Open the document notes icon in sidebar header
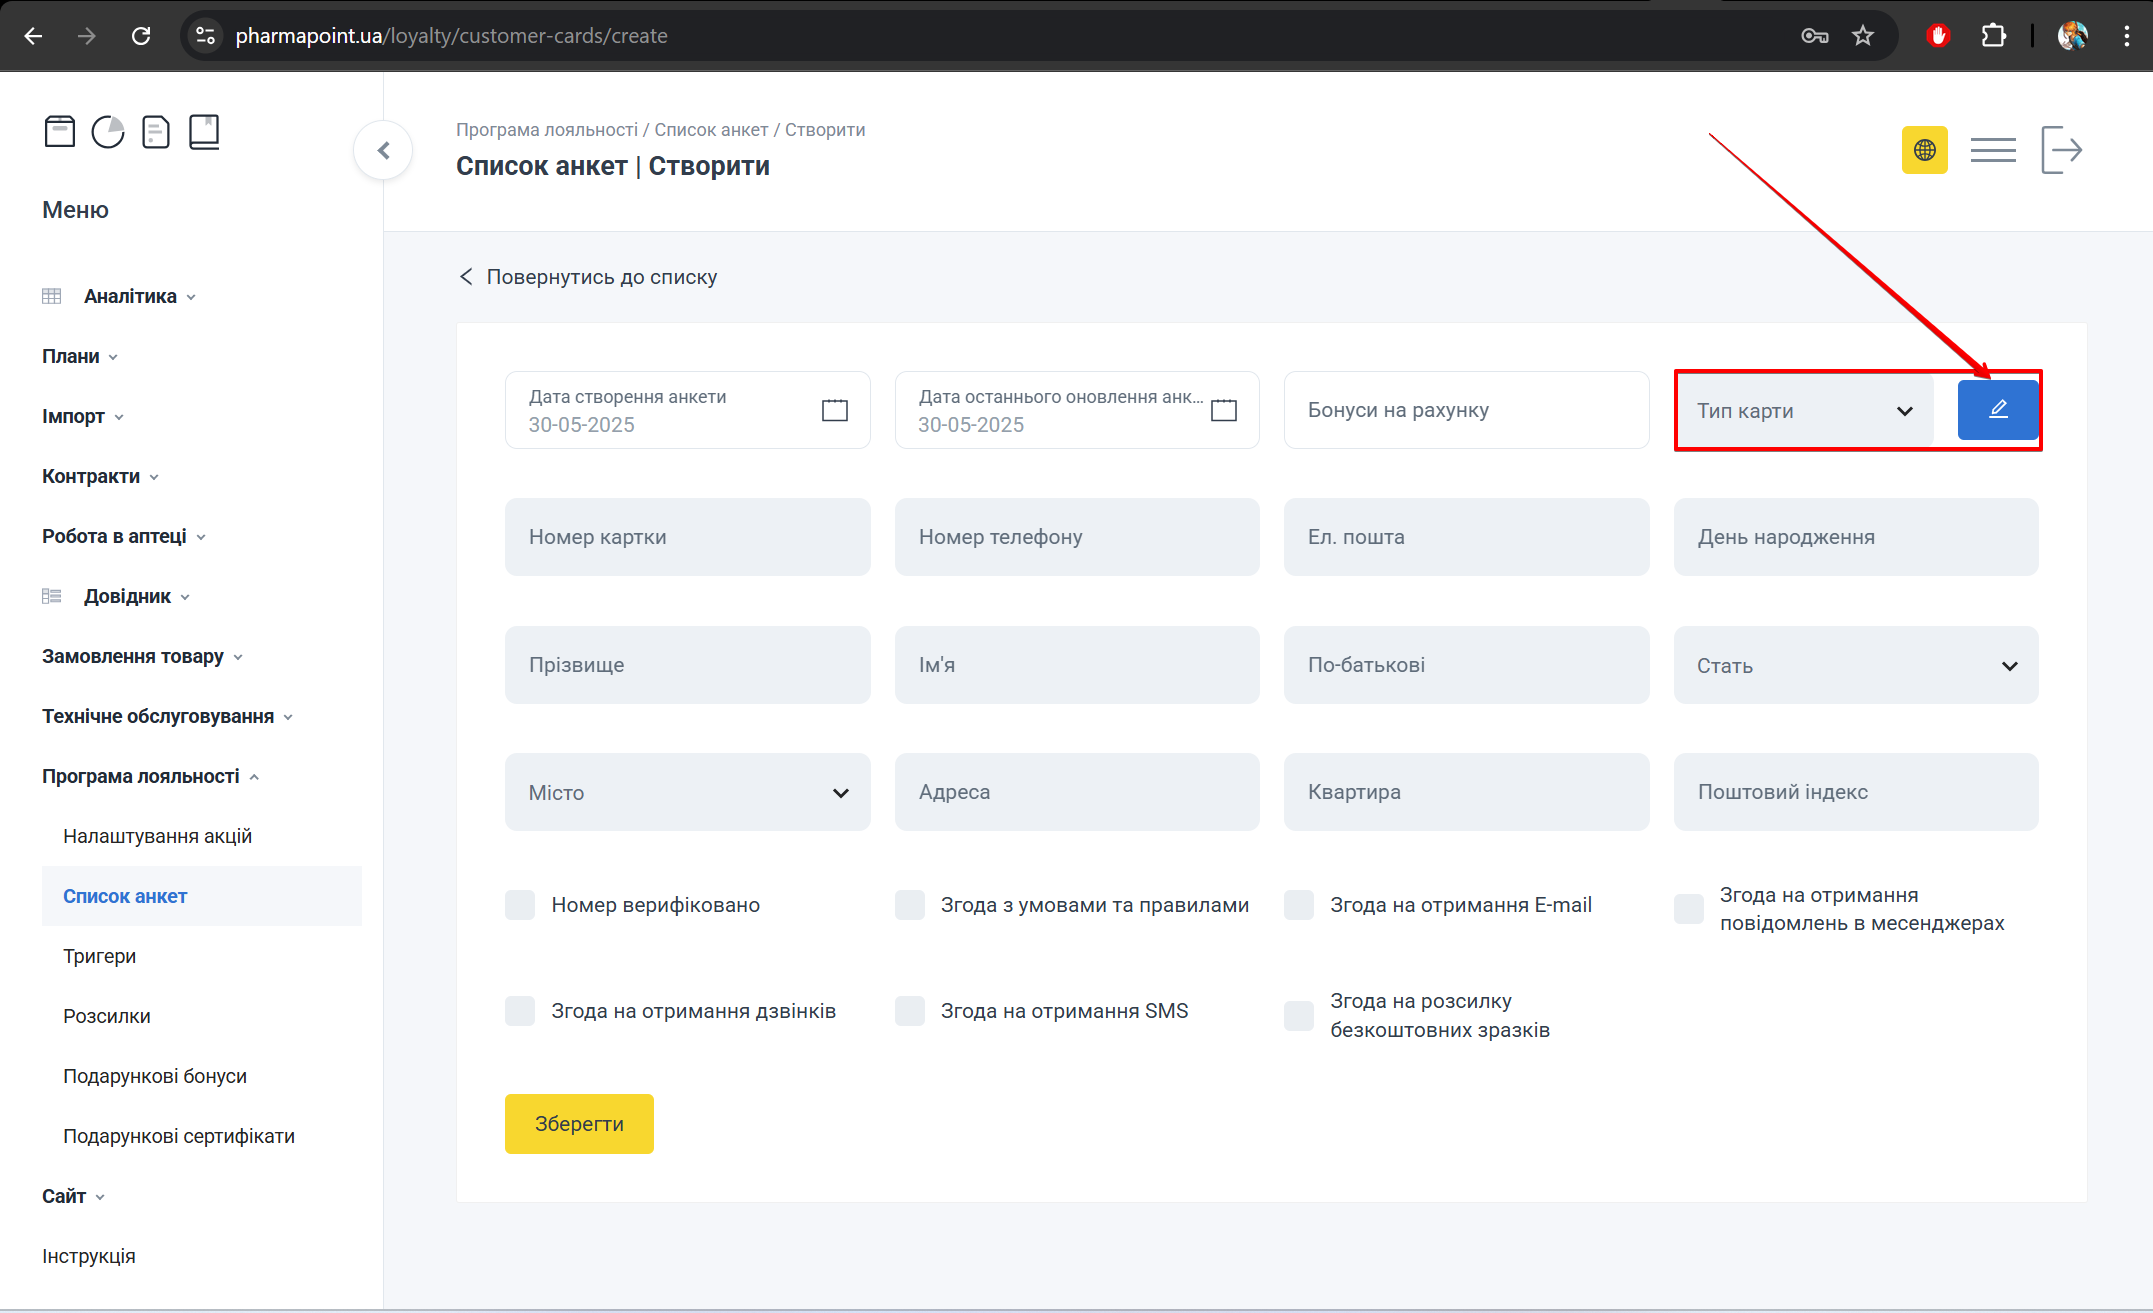 [x=155, y=131]
